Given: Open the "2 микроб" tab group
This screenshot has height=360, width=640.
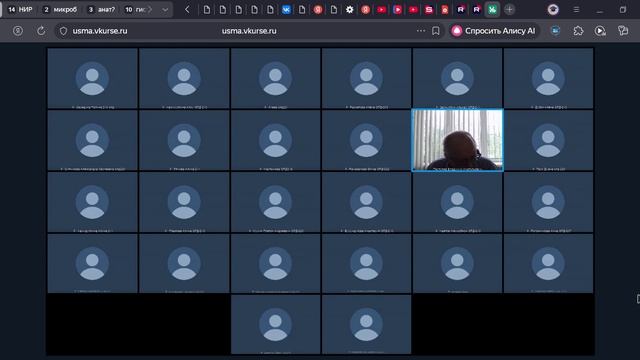Looking at the screenshot, I should [60, 9].
